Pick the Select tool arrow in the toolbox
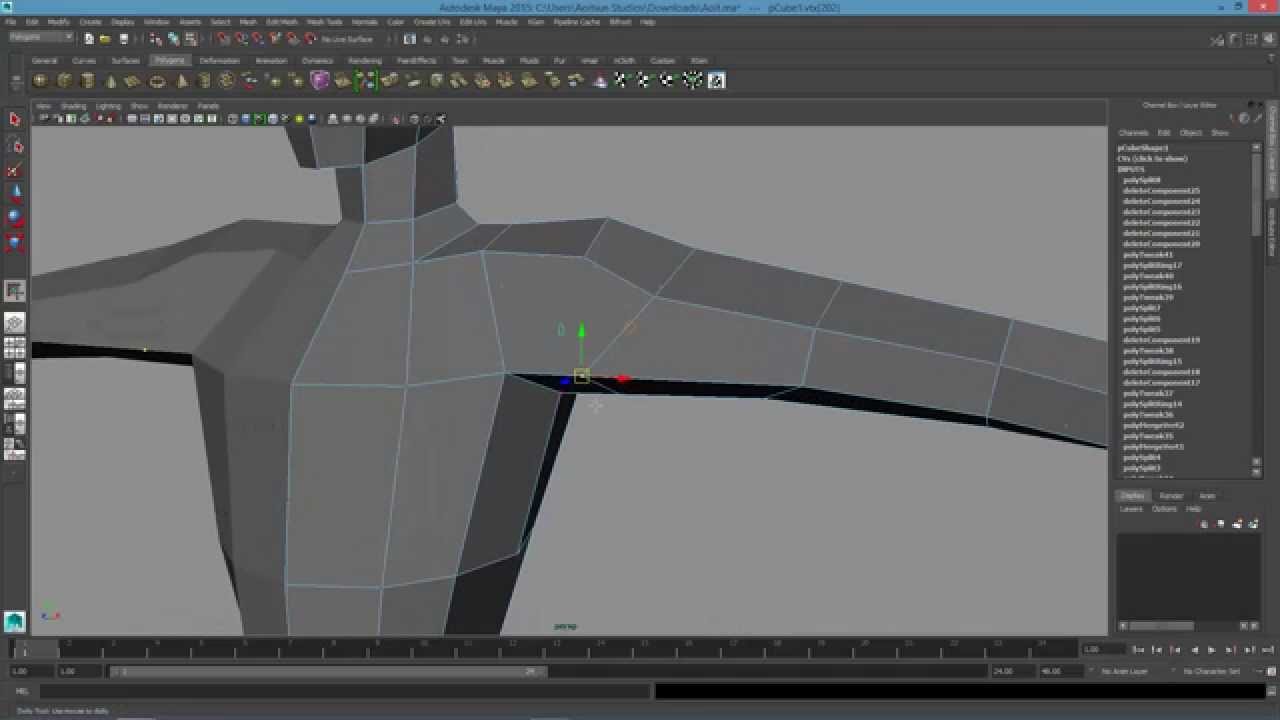The width and height of the screenshot is (1280, 720). (14, 119)
